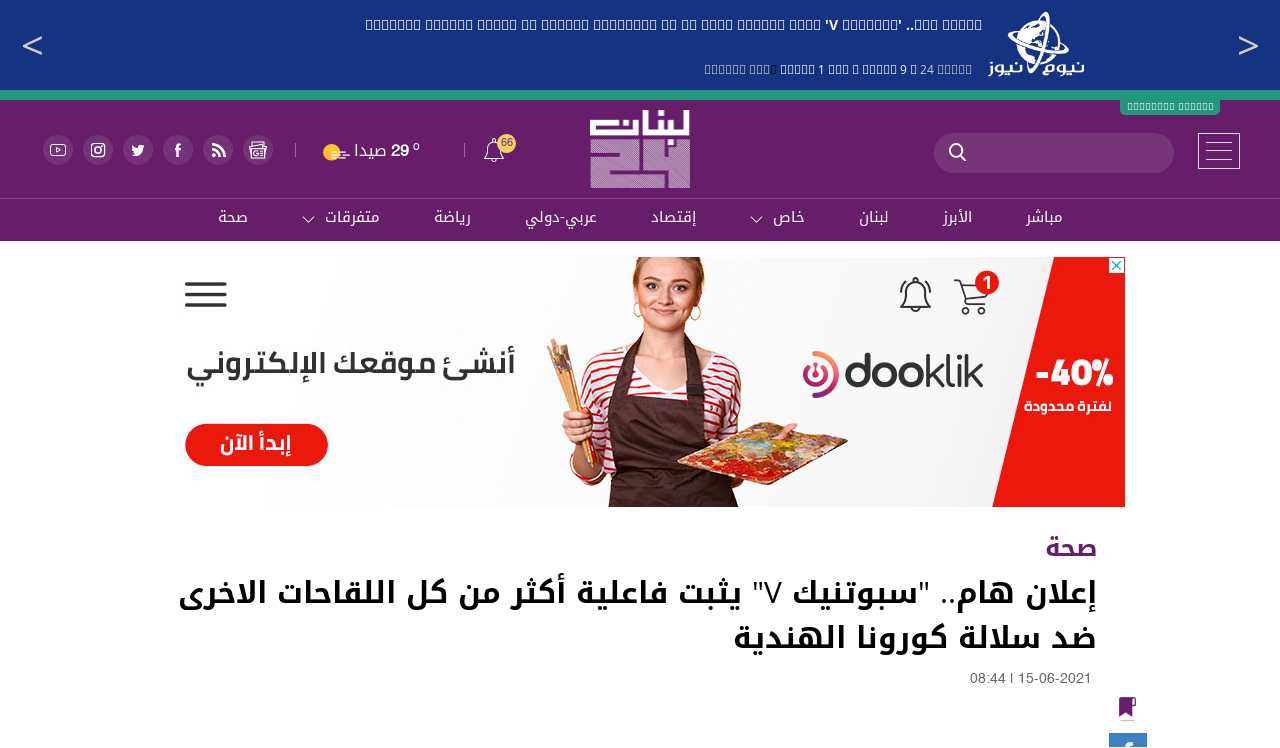Open the notifications bell with badge 66
Viewport: 1280px width, 748px height.
click(496, 150)
